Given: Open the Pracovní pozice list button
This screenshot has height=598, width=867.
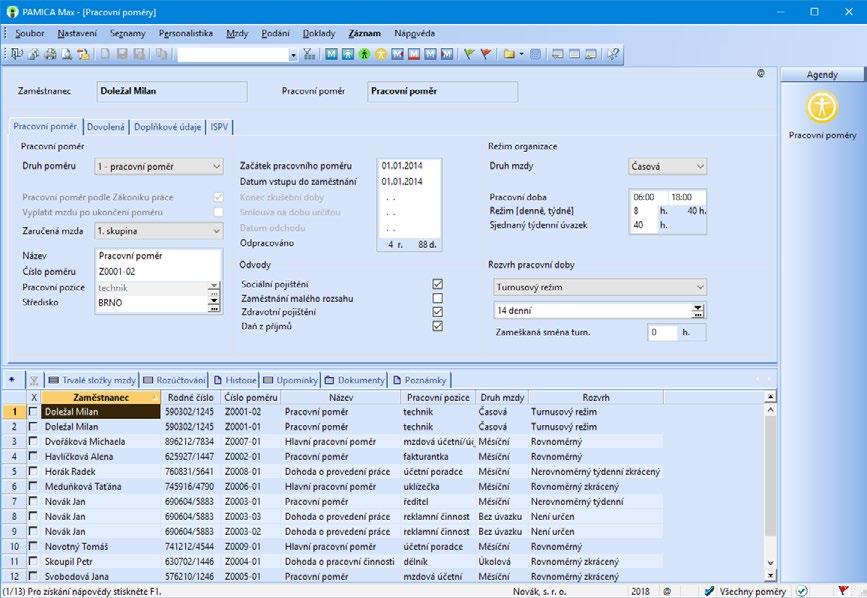Looking at the screenshot, I should pyautogui.click(x=213, y=287).
